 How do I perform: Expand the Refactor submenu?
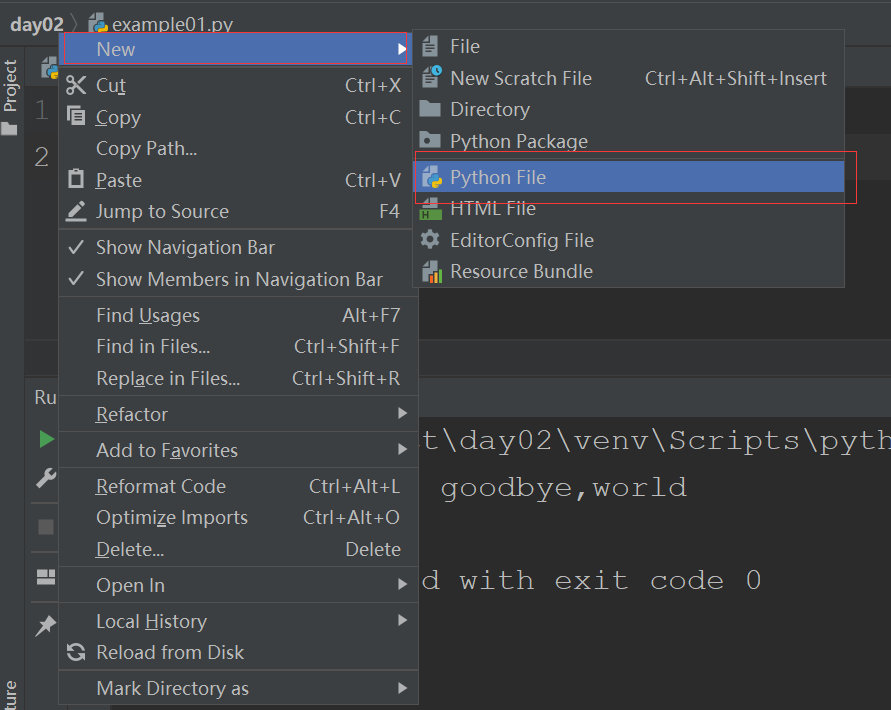[239, 414]
